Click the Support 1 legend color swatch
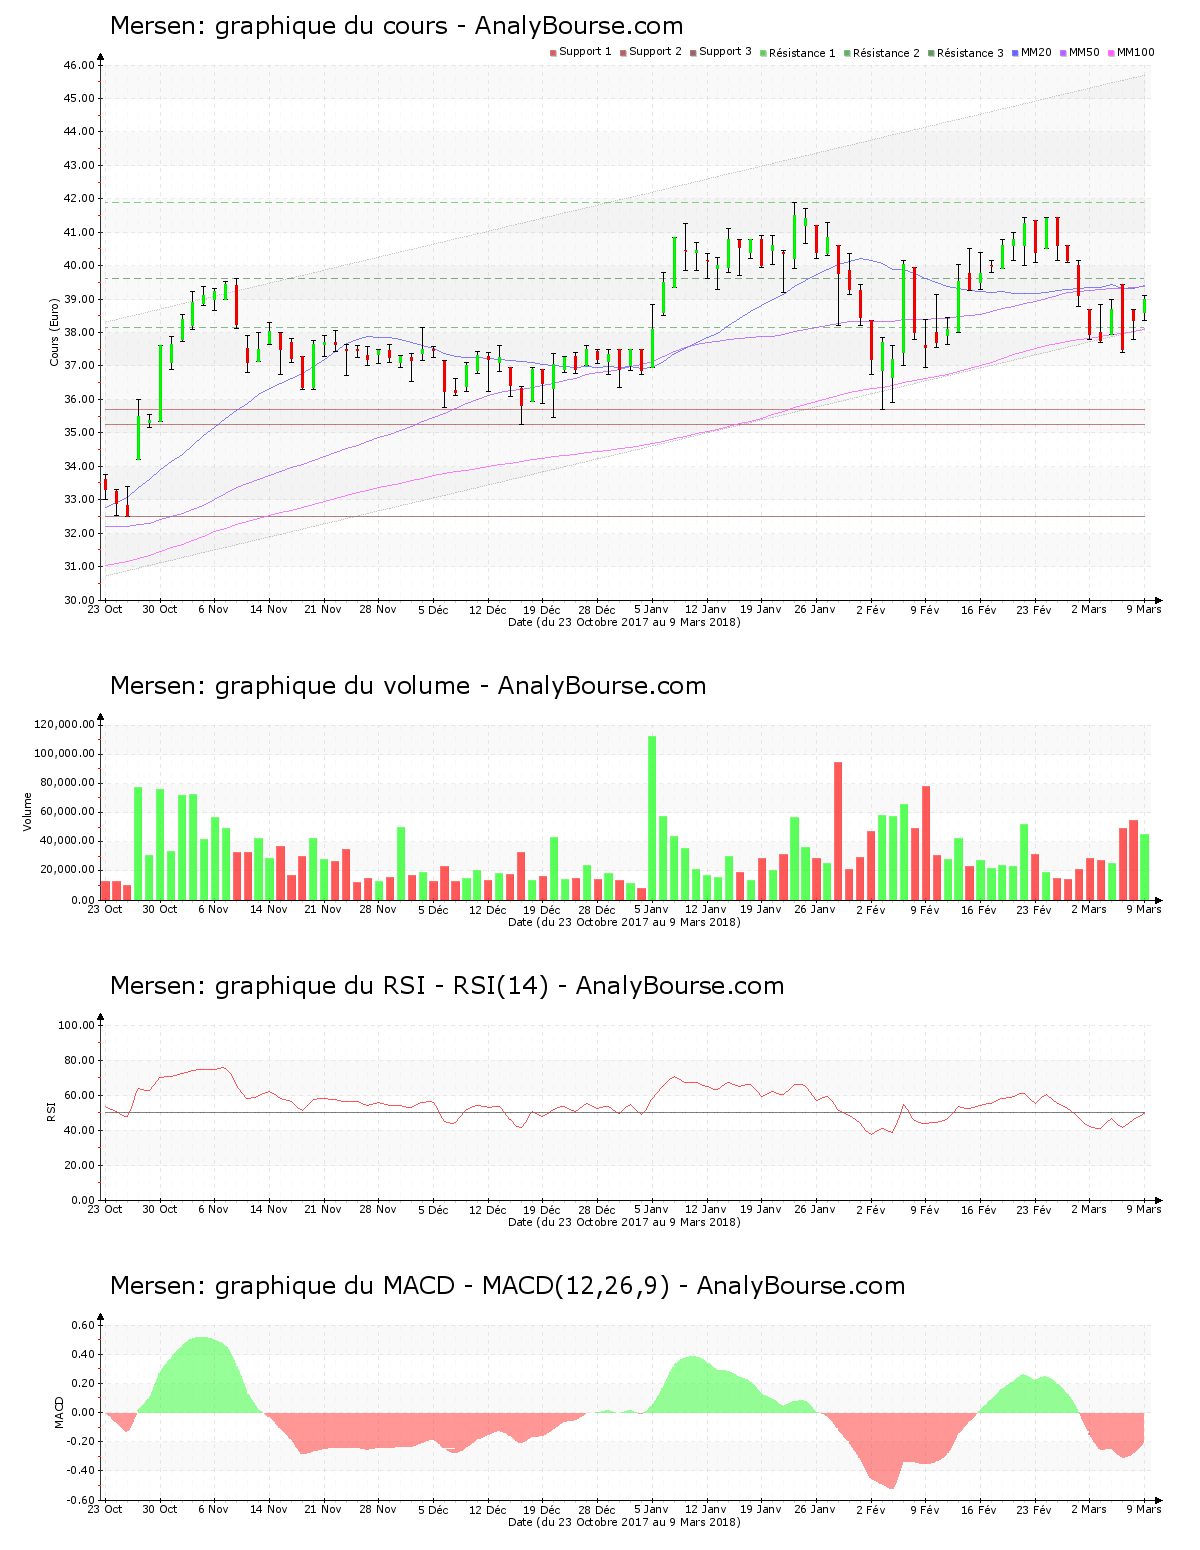This screenshot has width=1200, height=1550. (553, 52)
